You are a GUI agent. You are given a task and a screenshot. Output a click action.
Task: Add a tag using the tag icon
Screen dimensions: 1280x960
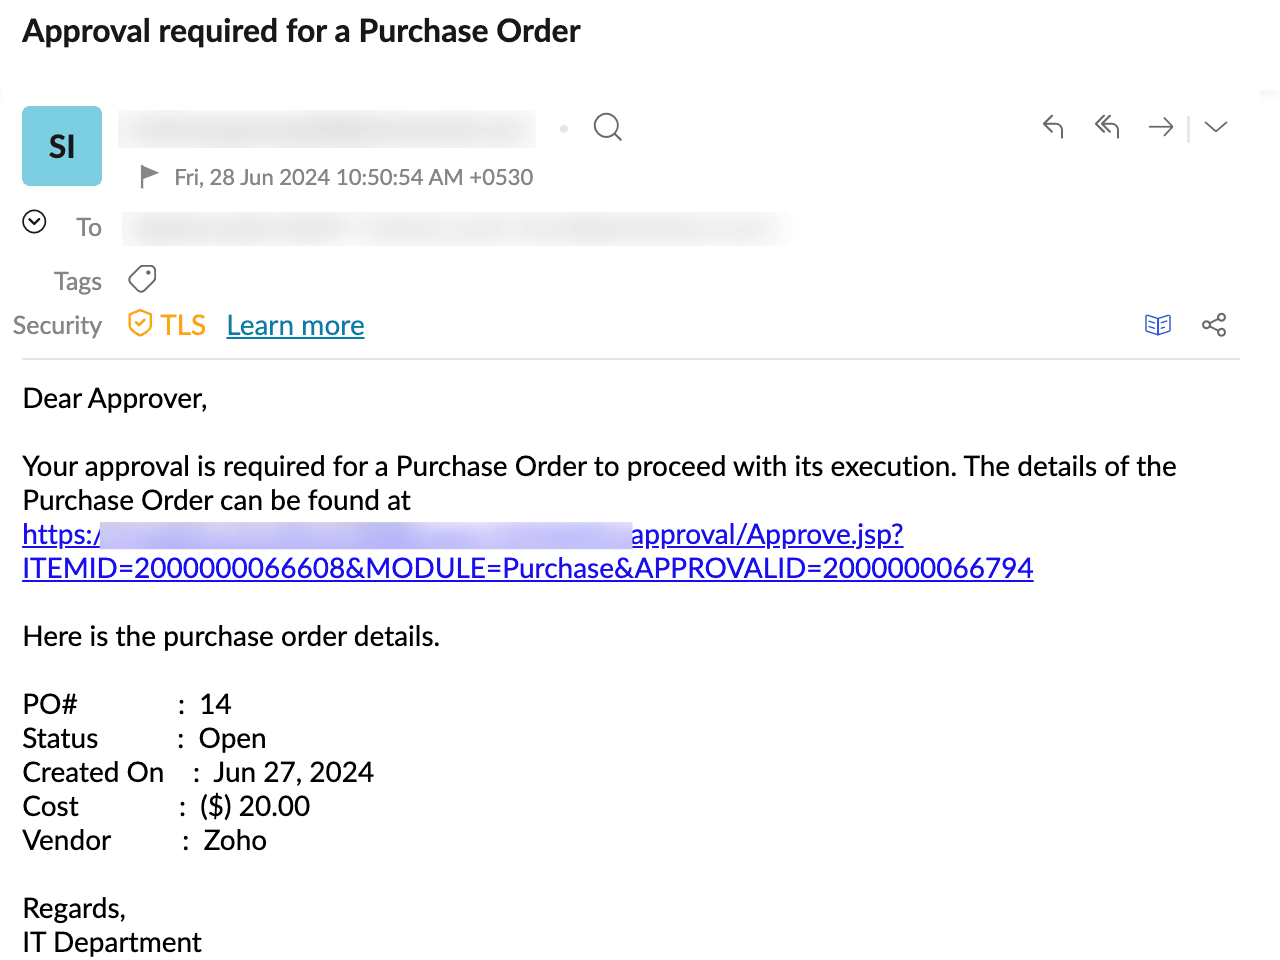pos(142,279)
